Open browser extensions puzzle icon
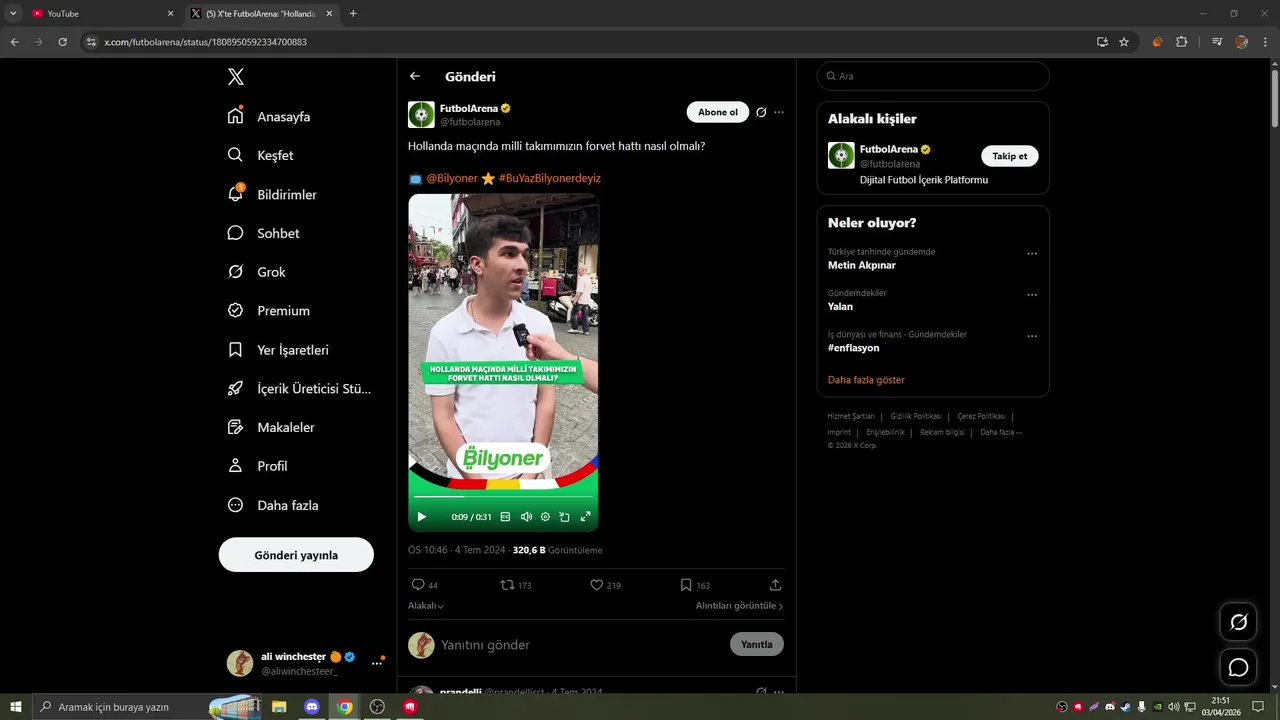The width and height of the screenshot is (1280, 720). [x=1181, y=42]
